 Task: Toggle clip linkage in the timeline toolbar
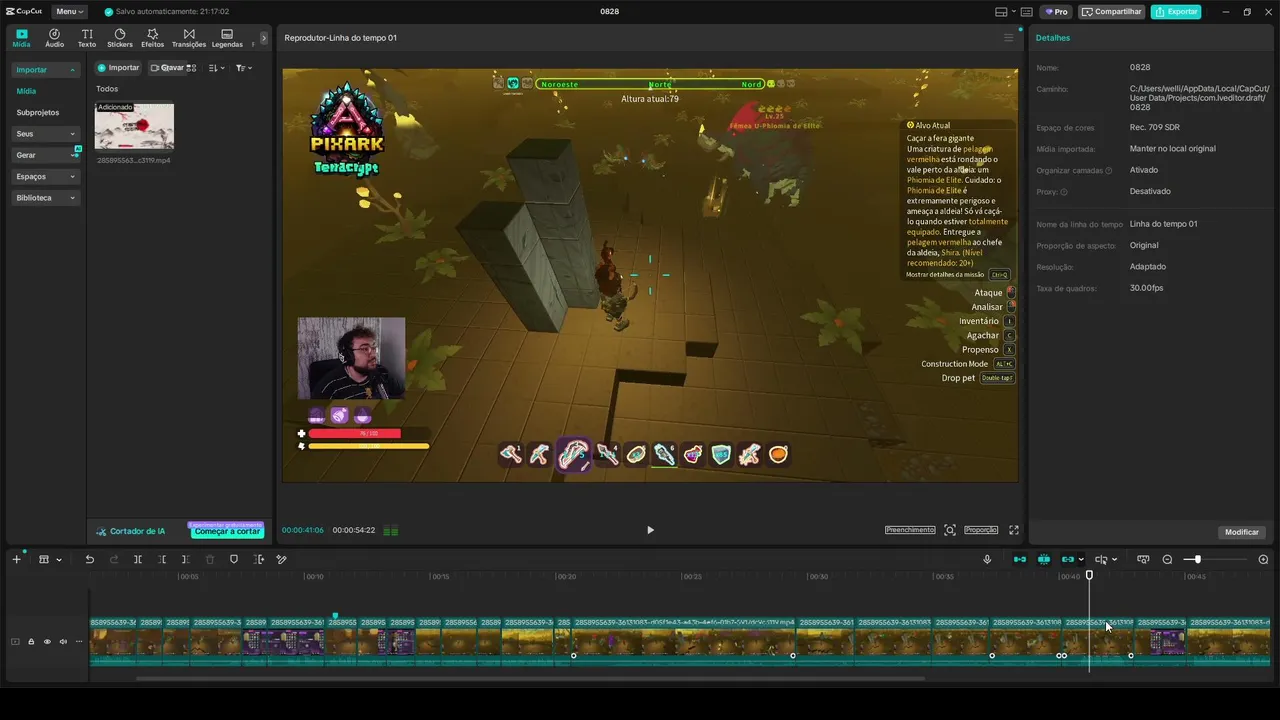(x=1068, y=559)
